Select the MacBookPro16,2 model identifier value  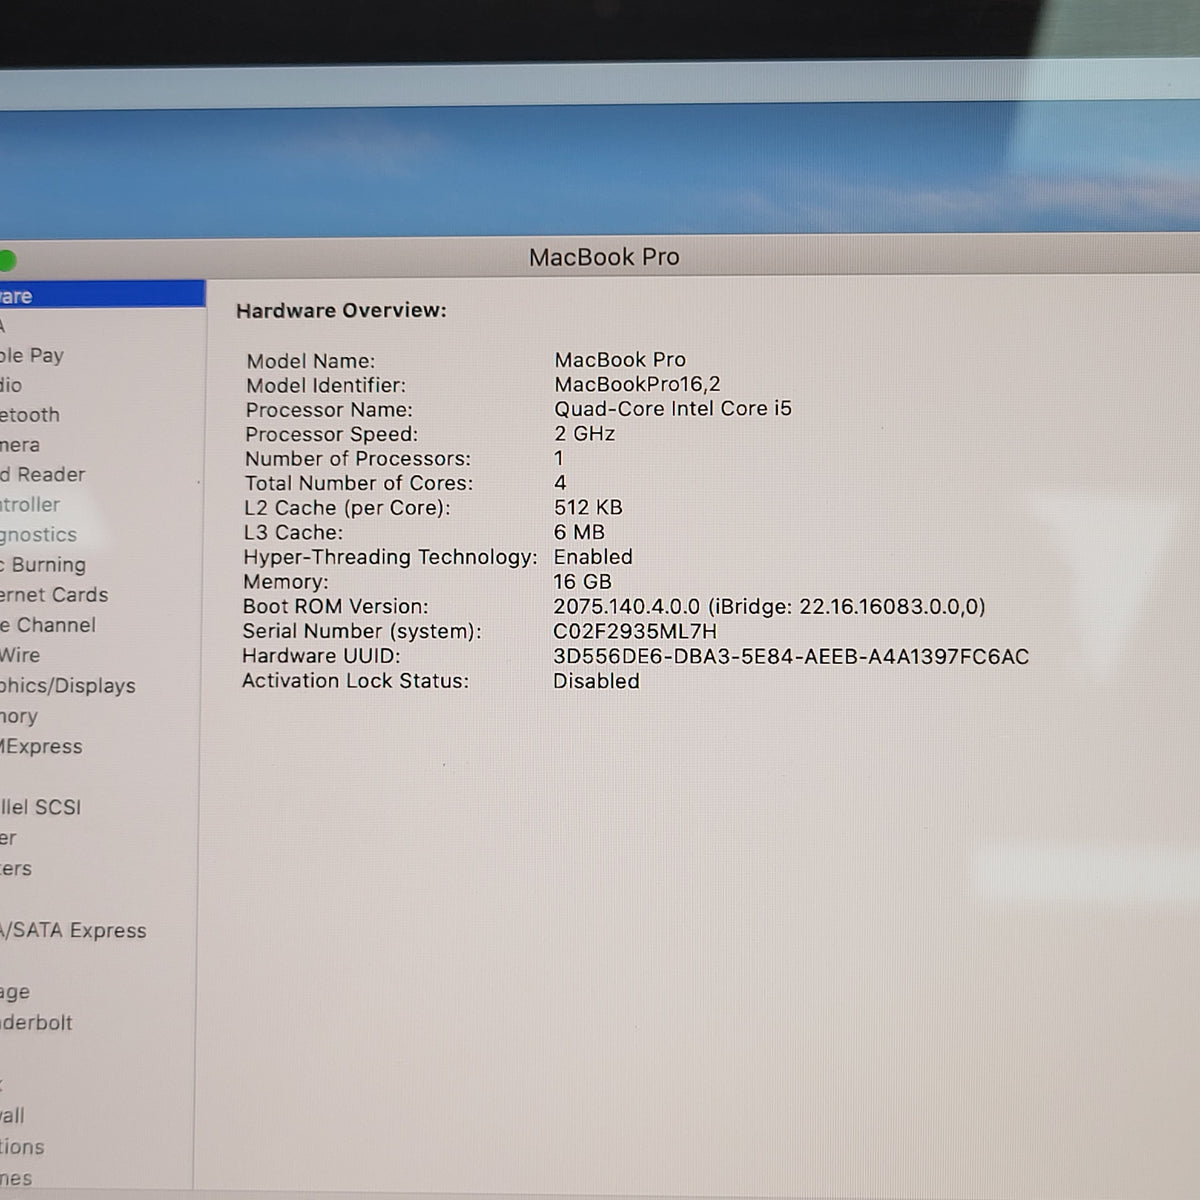pos(637,384)
